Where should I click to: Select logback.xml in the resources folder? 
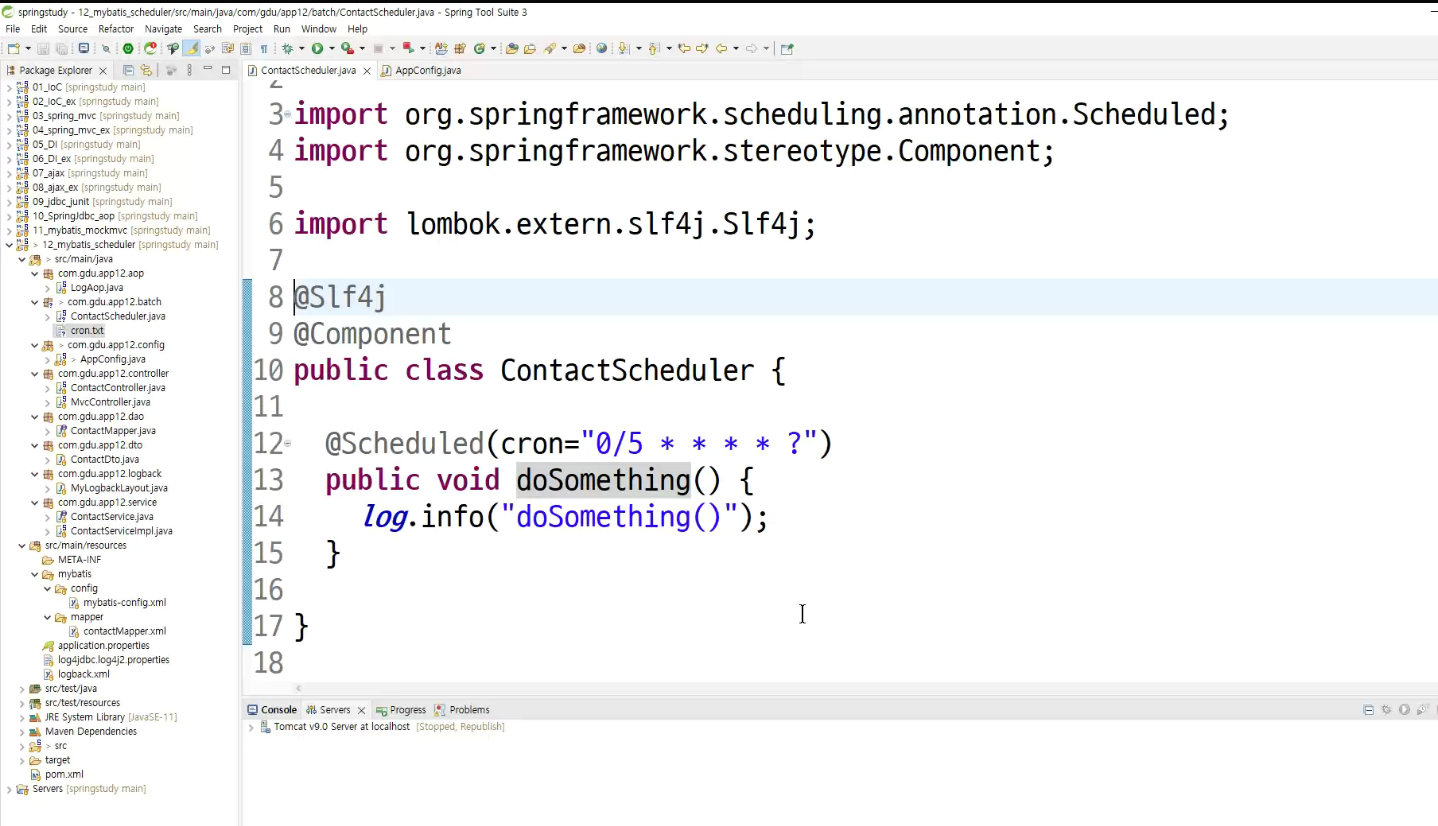pyautogui.click(x=84, y=675)
